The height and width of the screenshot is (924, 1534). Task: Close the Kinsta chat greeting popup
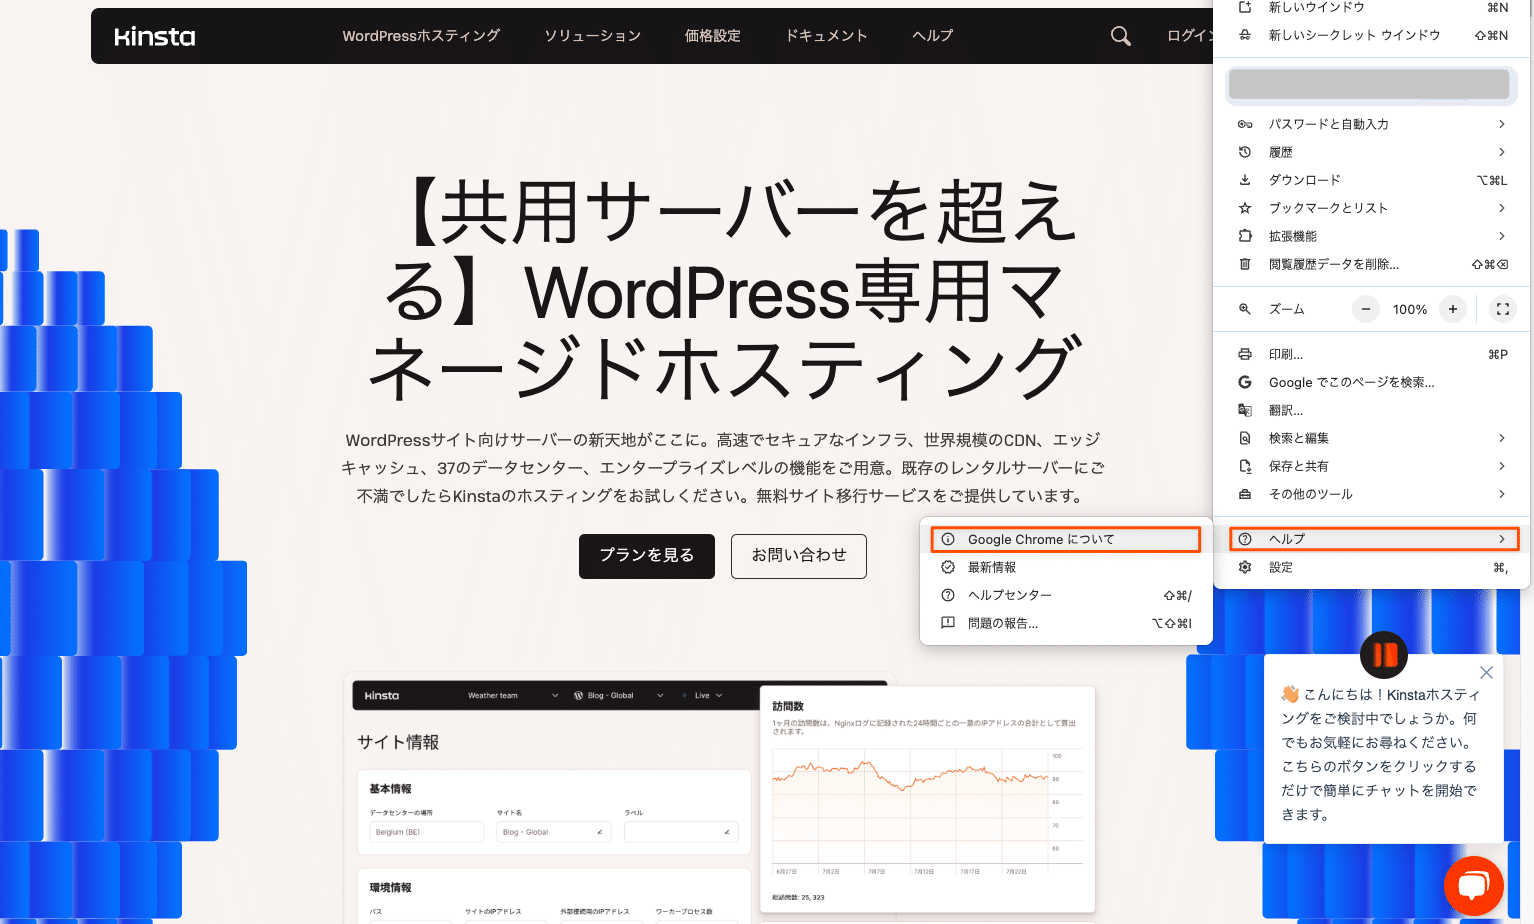[1486, 672]
